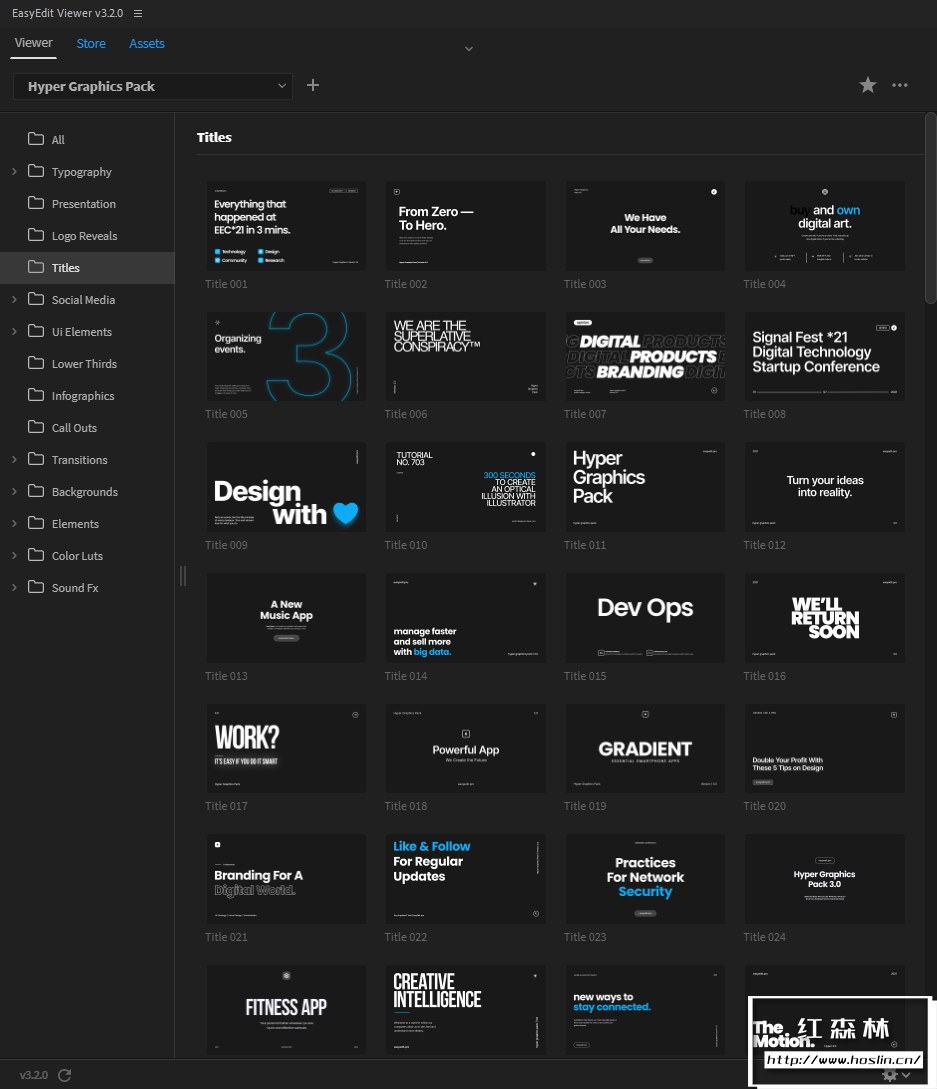Image resolution: width=937 pixels, height=1089 pixels.
Task: Select the Titles category
Action: (x=87, y=267)
